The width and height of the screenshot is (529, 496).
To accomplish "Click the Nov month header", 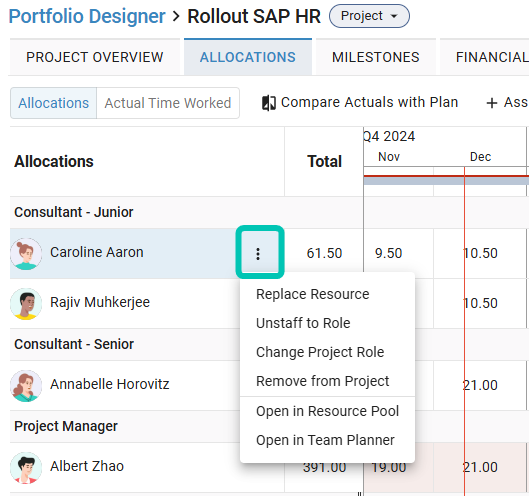I will [x=389, y=157].
